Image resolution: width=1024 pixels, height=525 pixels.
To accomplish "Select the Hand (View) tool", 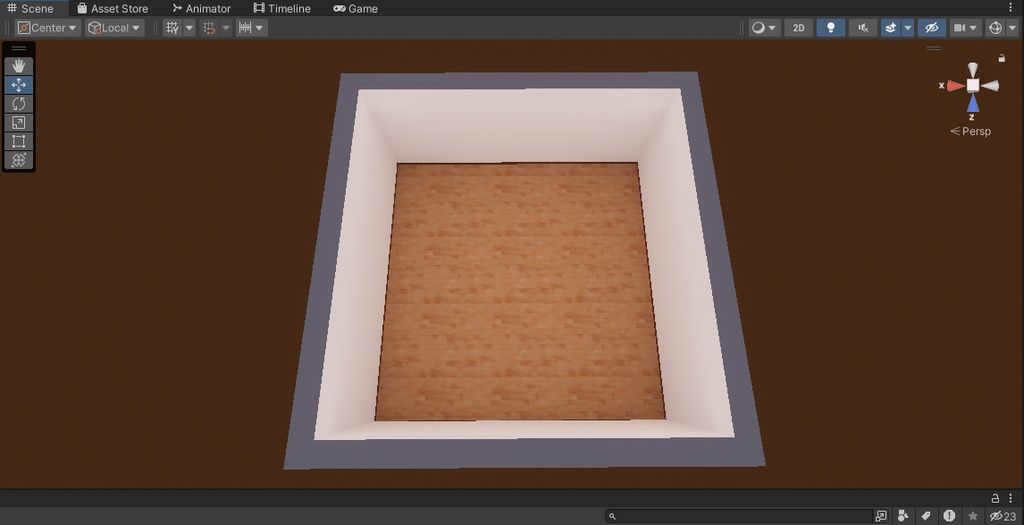I will pyautogui.click(x=18, y=66).
